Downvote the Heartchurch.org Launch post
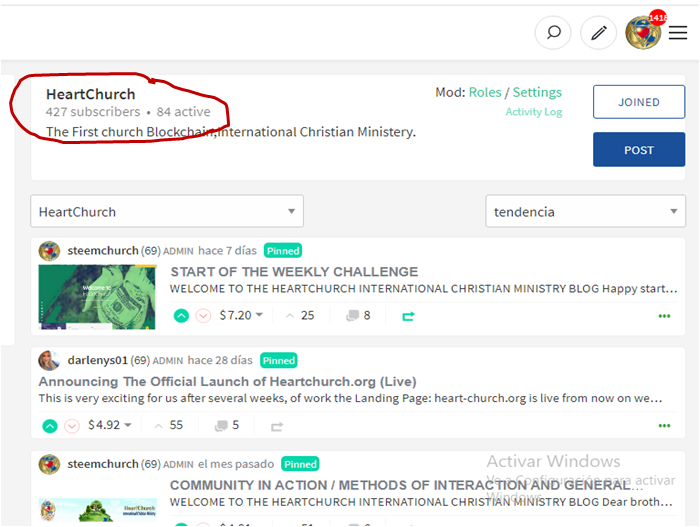The width and height of the screenshot is (700, 527). click(x=72, y=426)
